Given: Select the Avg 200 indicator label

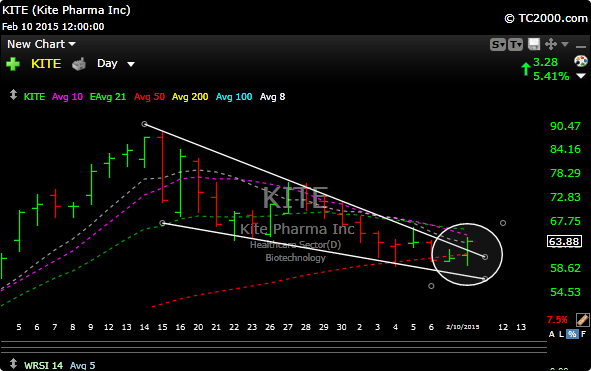Looking at the screenshot, I should tap(190, 97).
